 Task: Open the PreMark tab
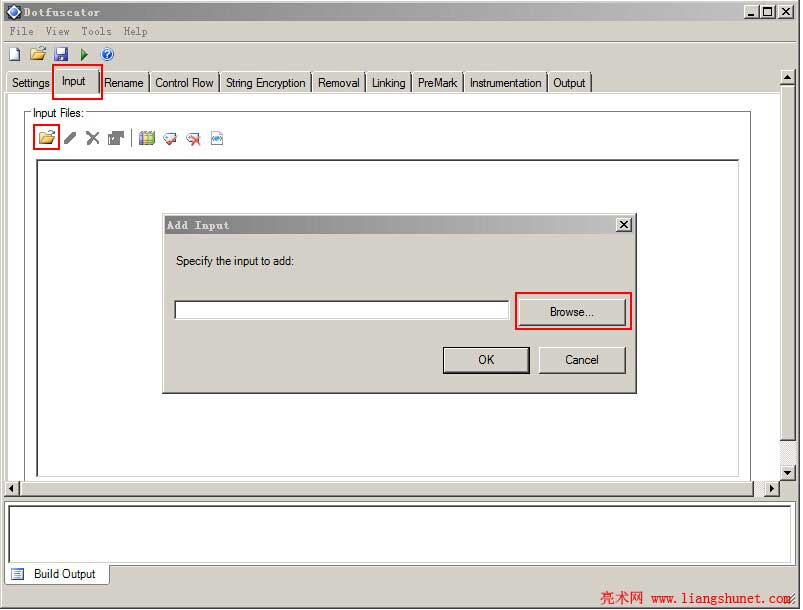point(438,83)
